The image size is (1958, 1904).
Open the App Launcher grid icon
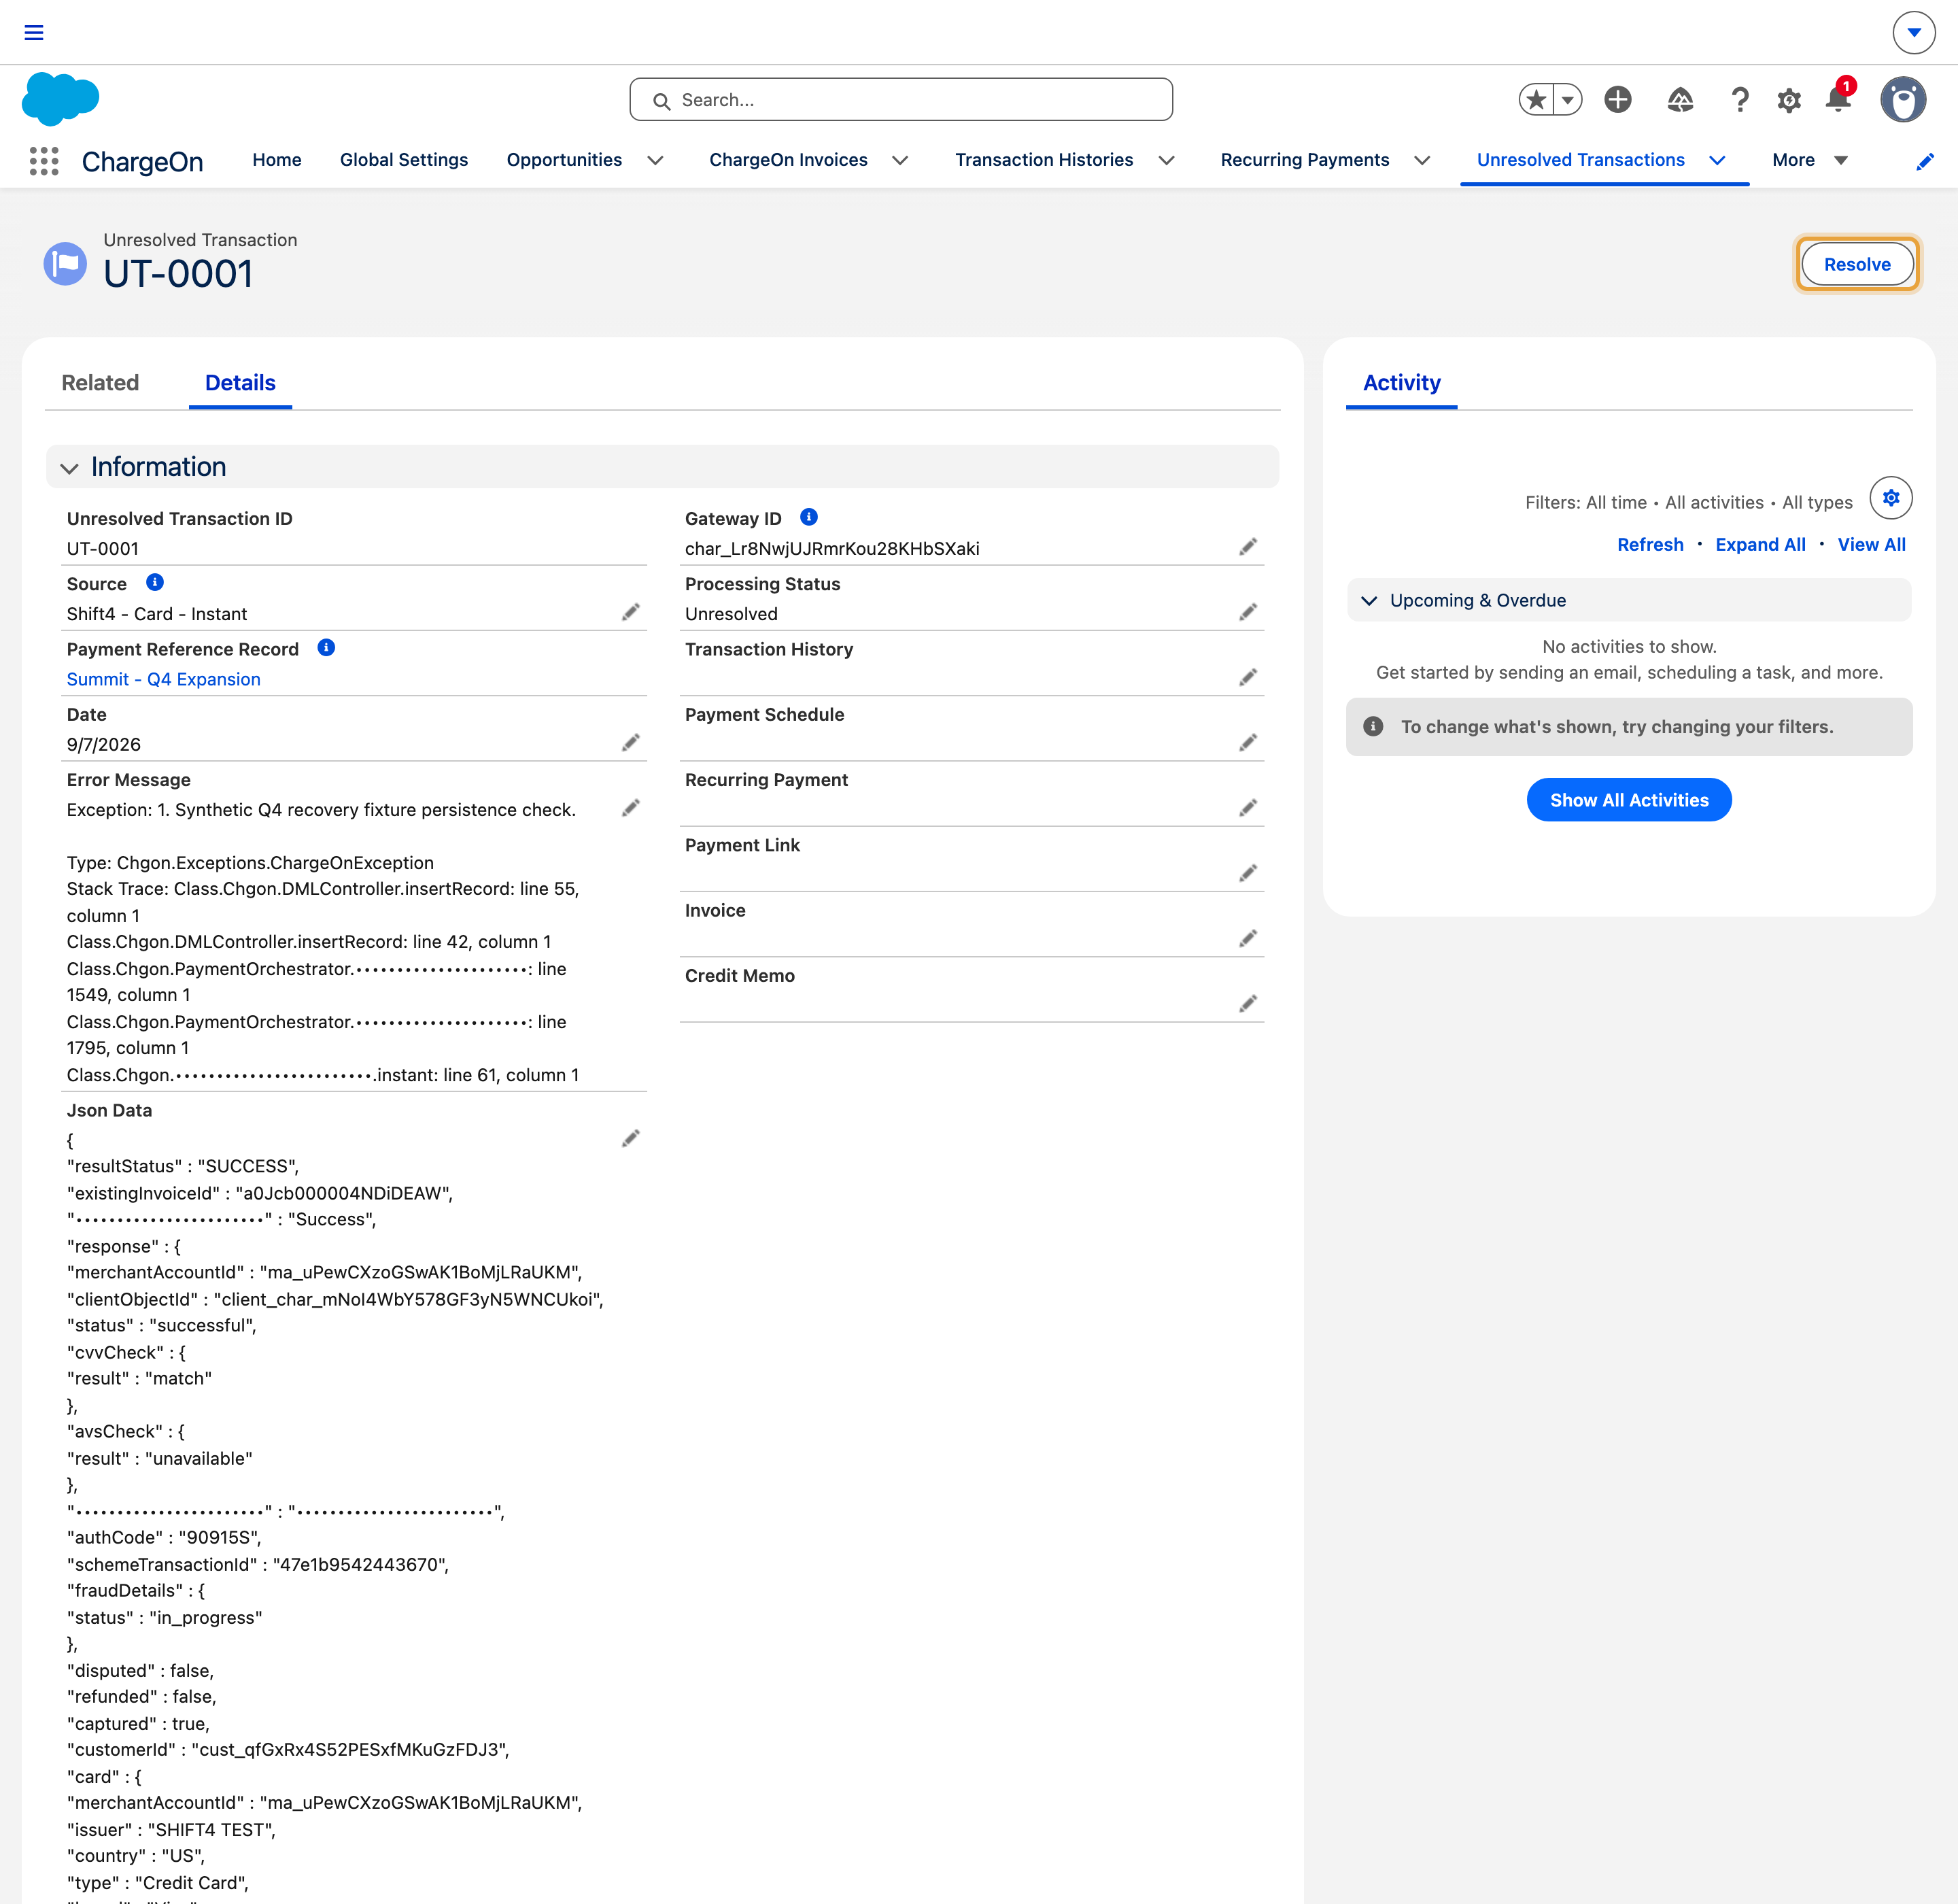(x=44, y=161)
